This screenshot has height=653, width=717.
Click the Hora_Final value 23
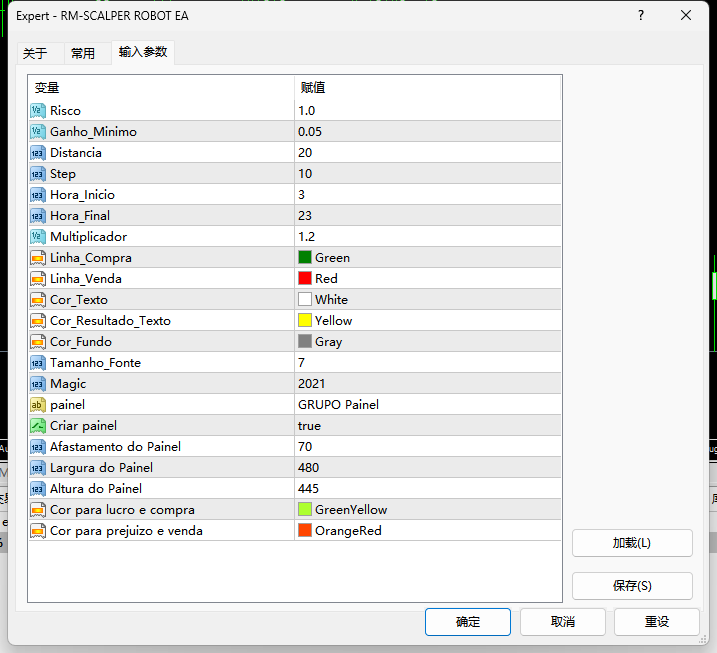pyautogui.click(x=305, y=216)
